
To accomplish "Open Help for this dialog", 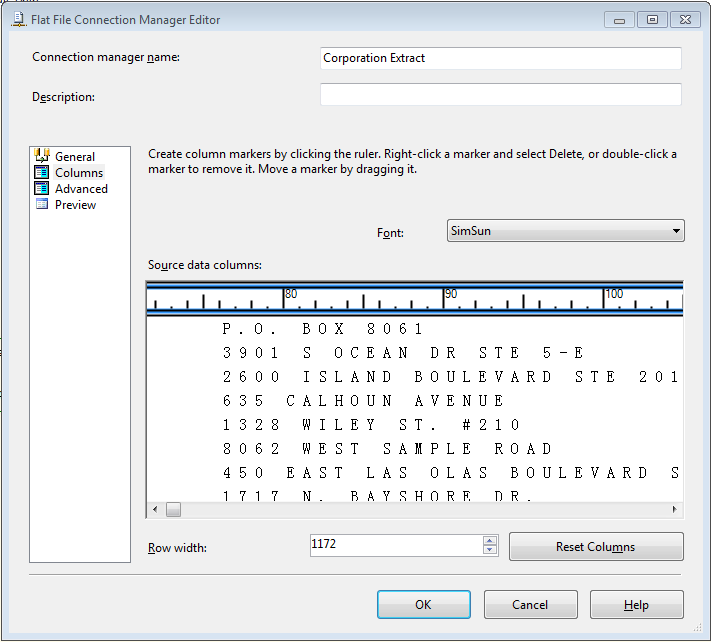I will coord(636,604).
